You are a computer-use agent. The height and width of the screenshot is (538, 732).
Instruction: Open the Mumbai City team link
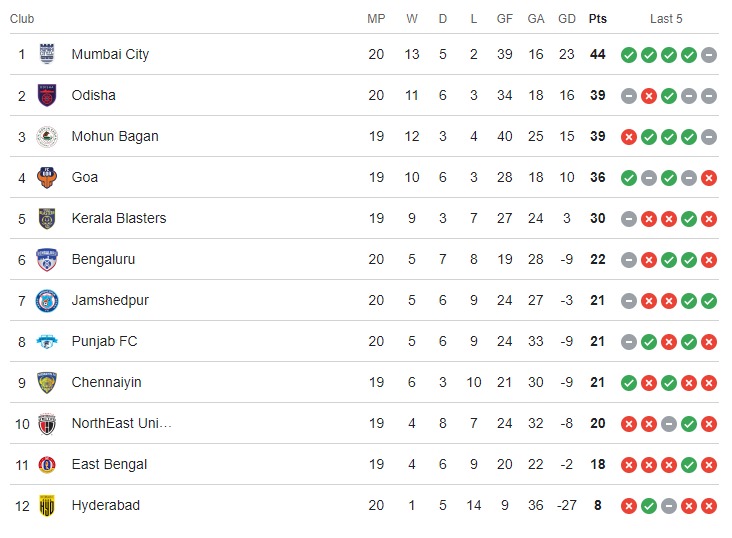pos(110,54)
